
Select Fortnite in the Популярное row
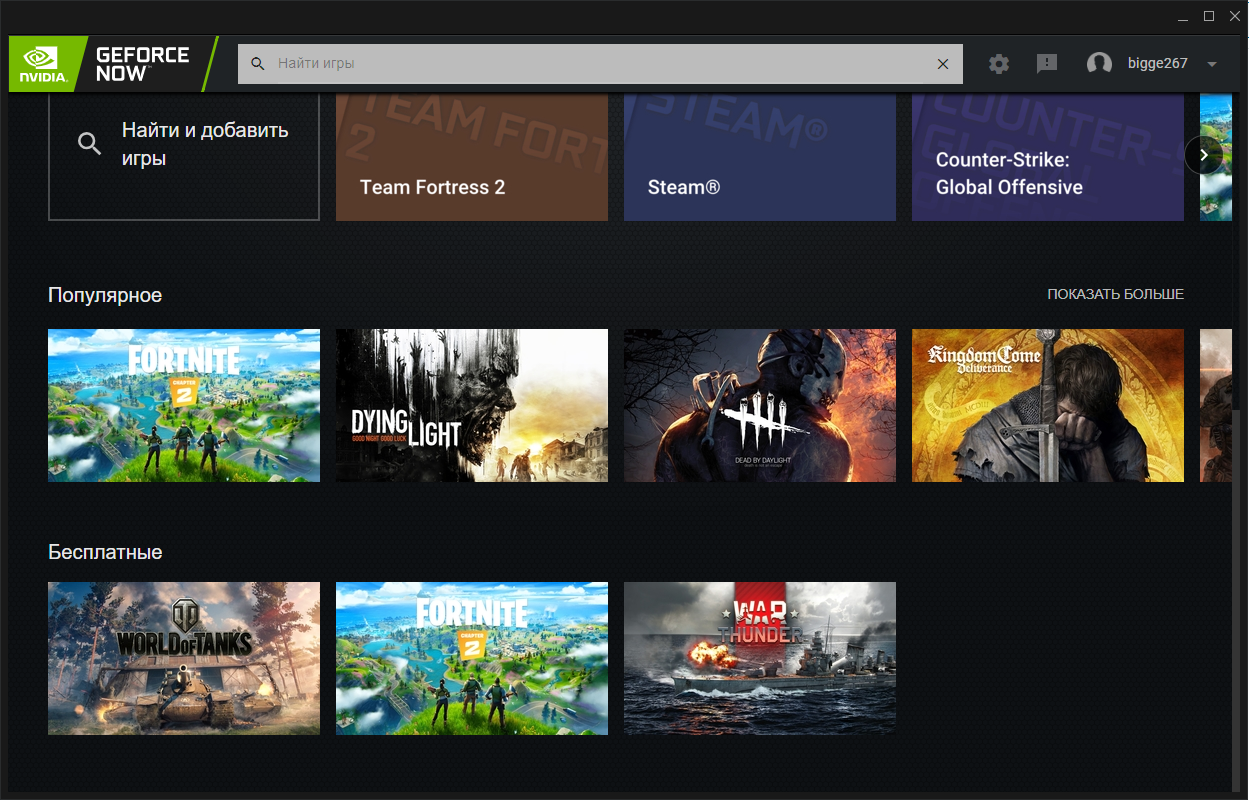coord(184,406)
